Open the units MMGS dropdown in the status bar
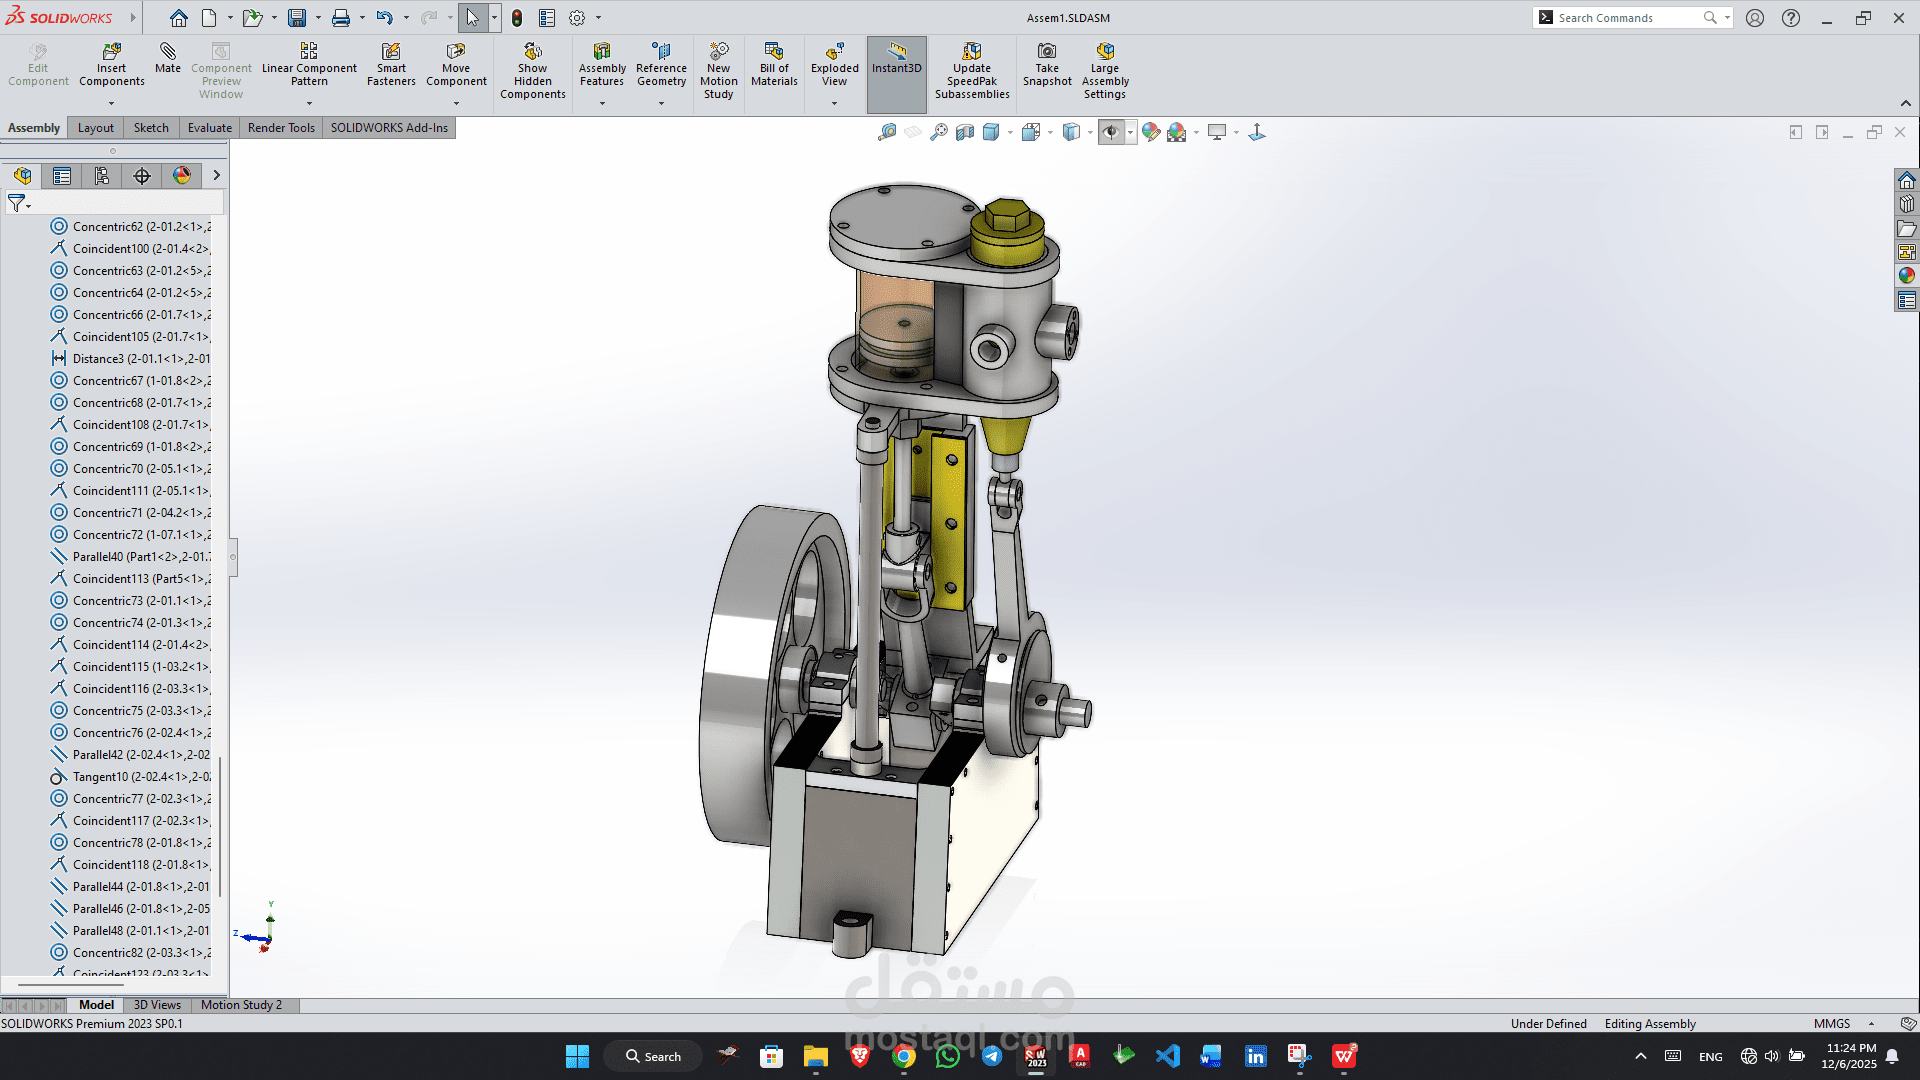1920x1080 pixels. pos(1871,1024)
